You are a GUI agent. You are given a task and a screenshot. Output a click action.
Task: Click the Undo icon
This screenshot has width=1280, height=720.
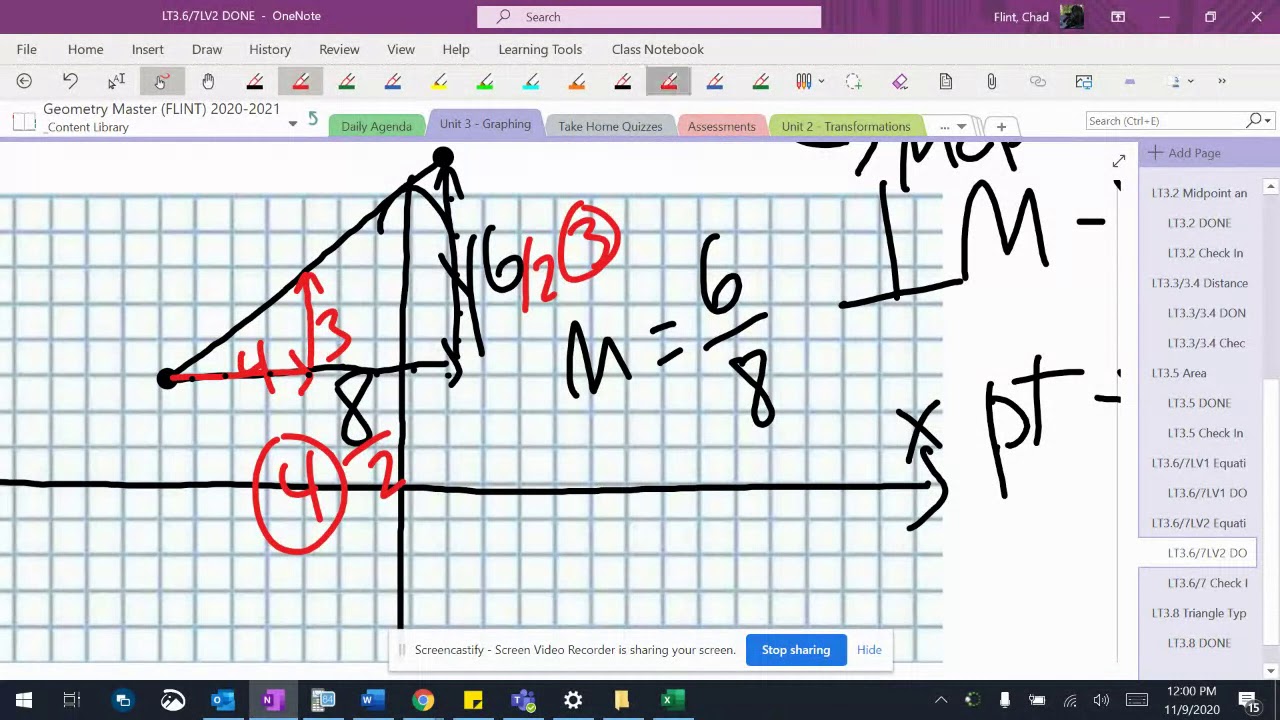click(70, 81)
